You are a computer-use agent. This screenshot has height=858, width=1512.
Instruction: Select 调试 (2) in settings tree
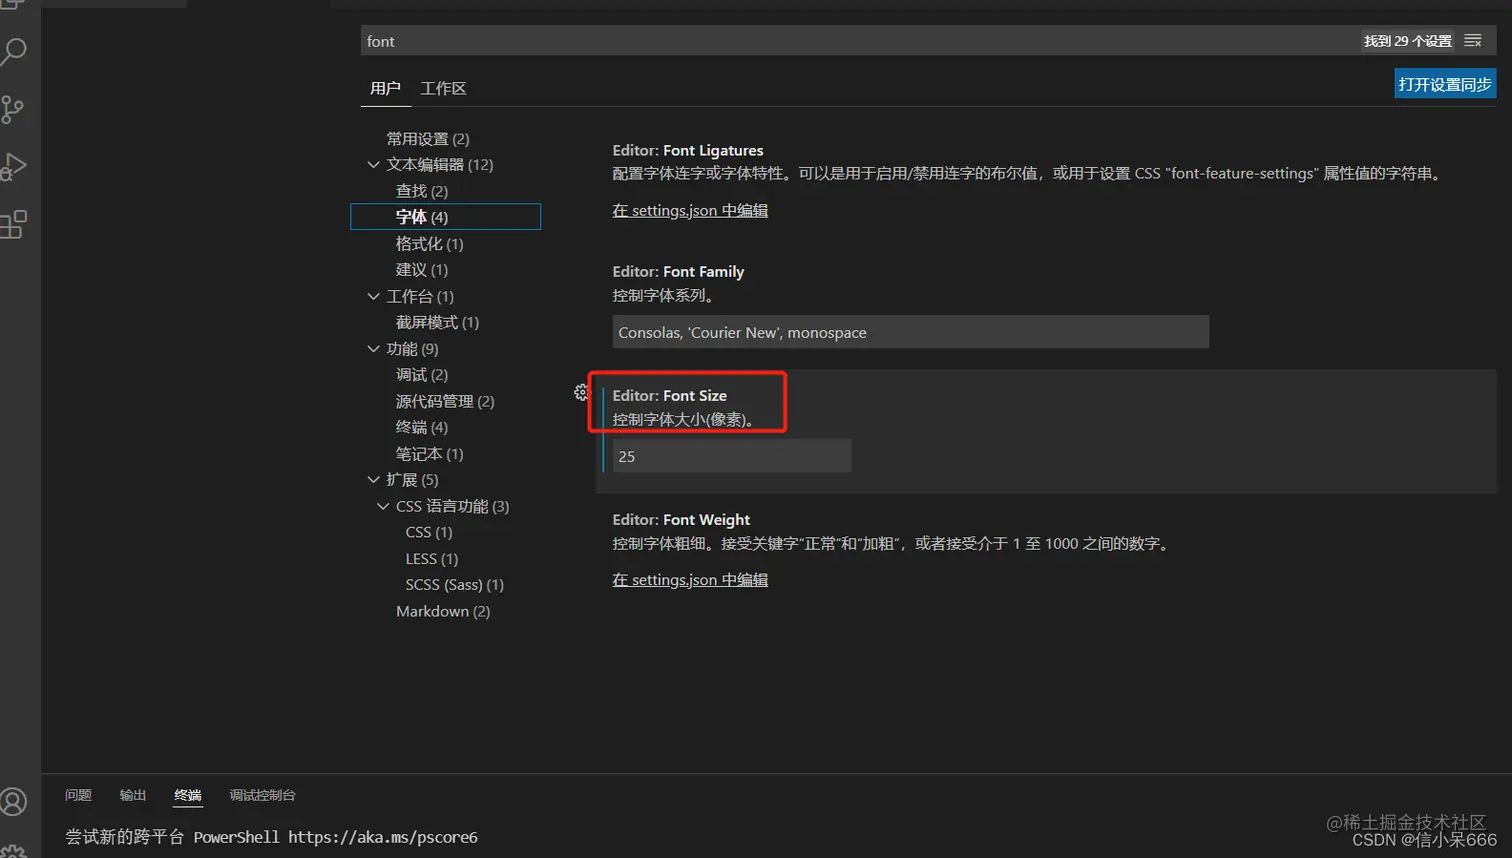tap(422, 374)
